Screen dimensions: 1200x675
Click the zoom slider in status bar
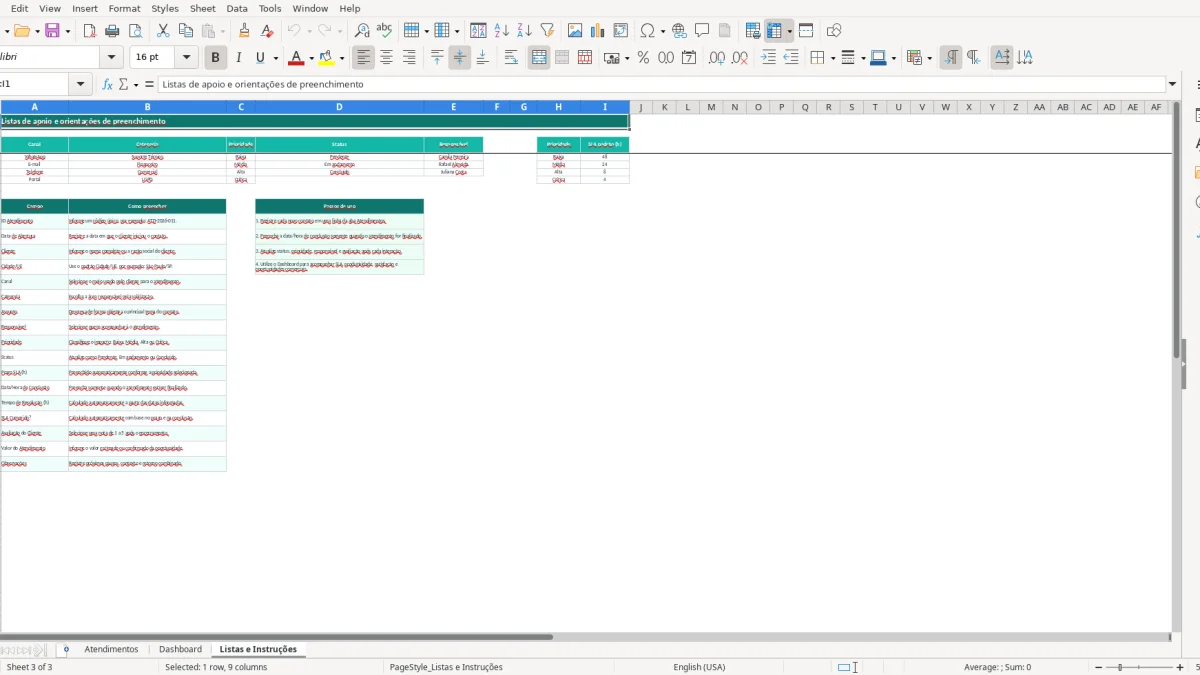pyautogui.click(x=1141, y=667)
